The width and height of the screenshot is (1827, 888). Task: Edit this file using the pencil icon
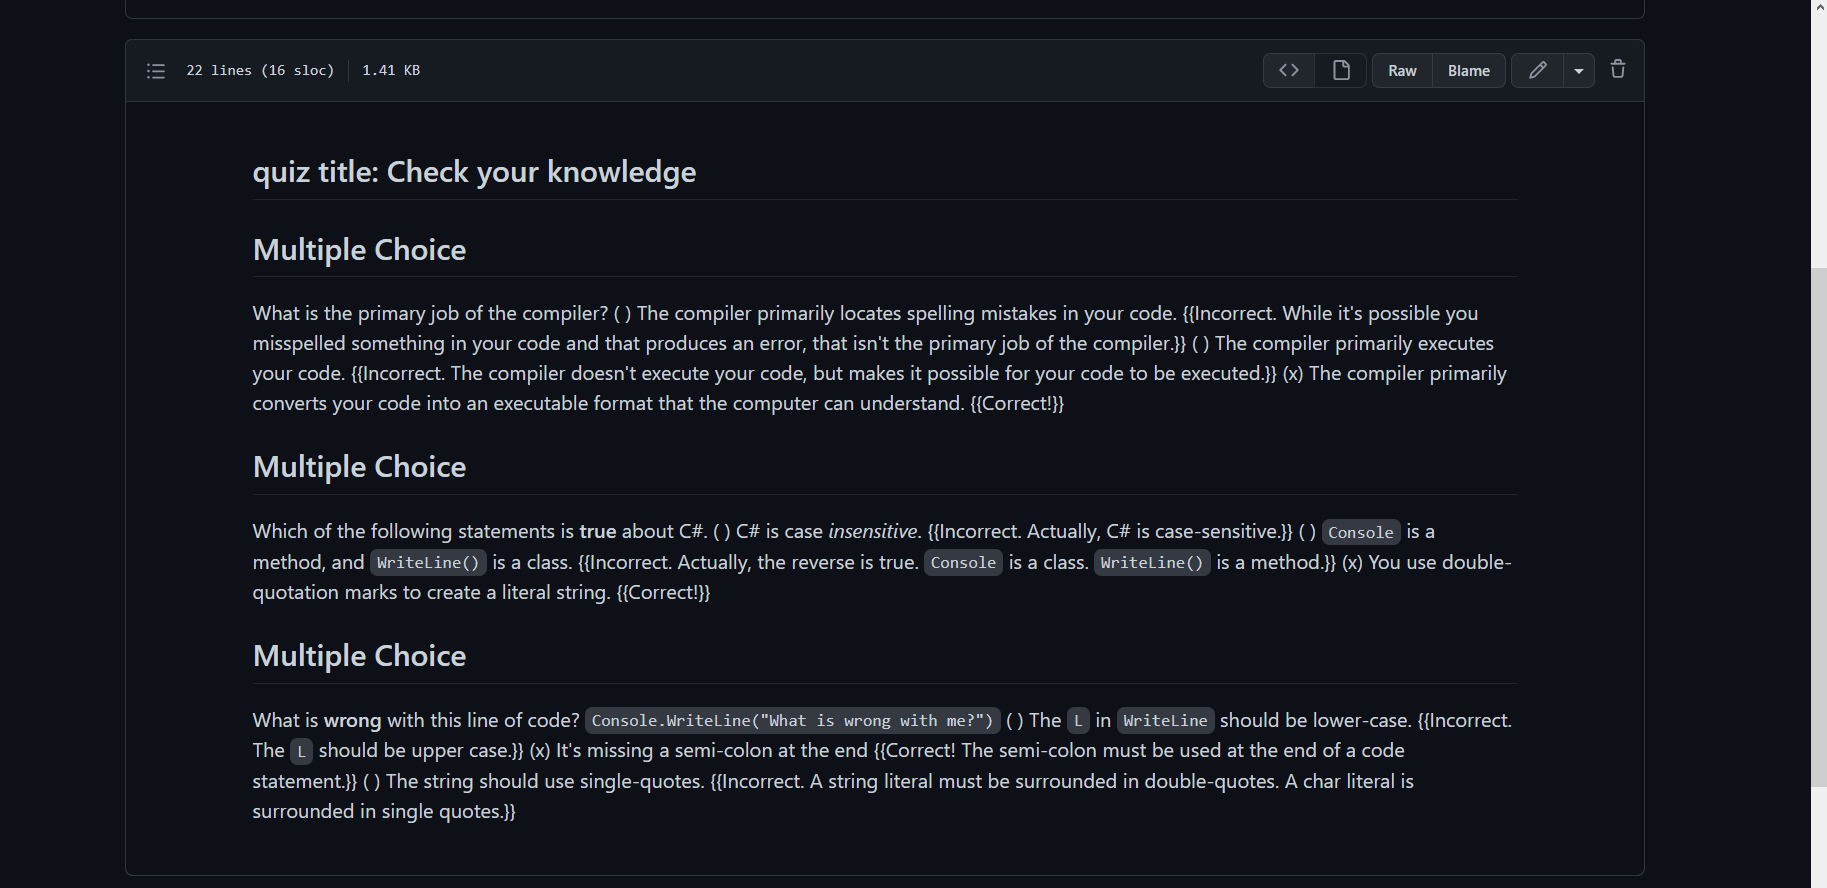(1537, 70)
